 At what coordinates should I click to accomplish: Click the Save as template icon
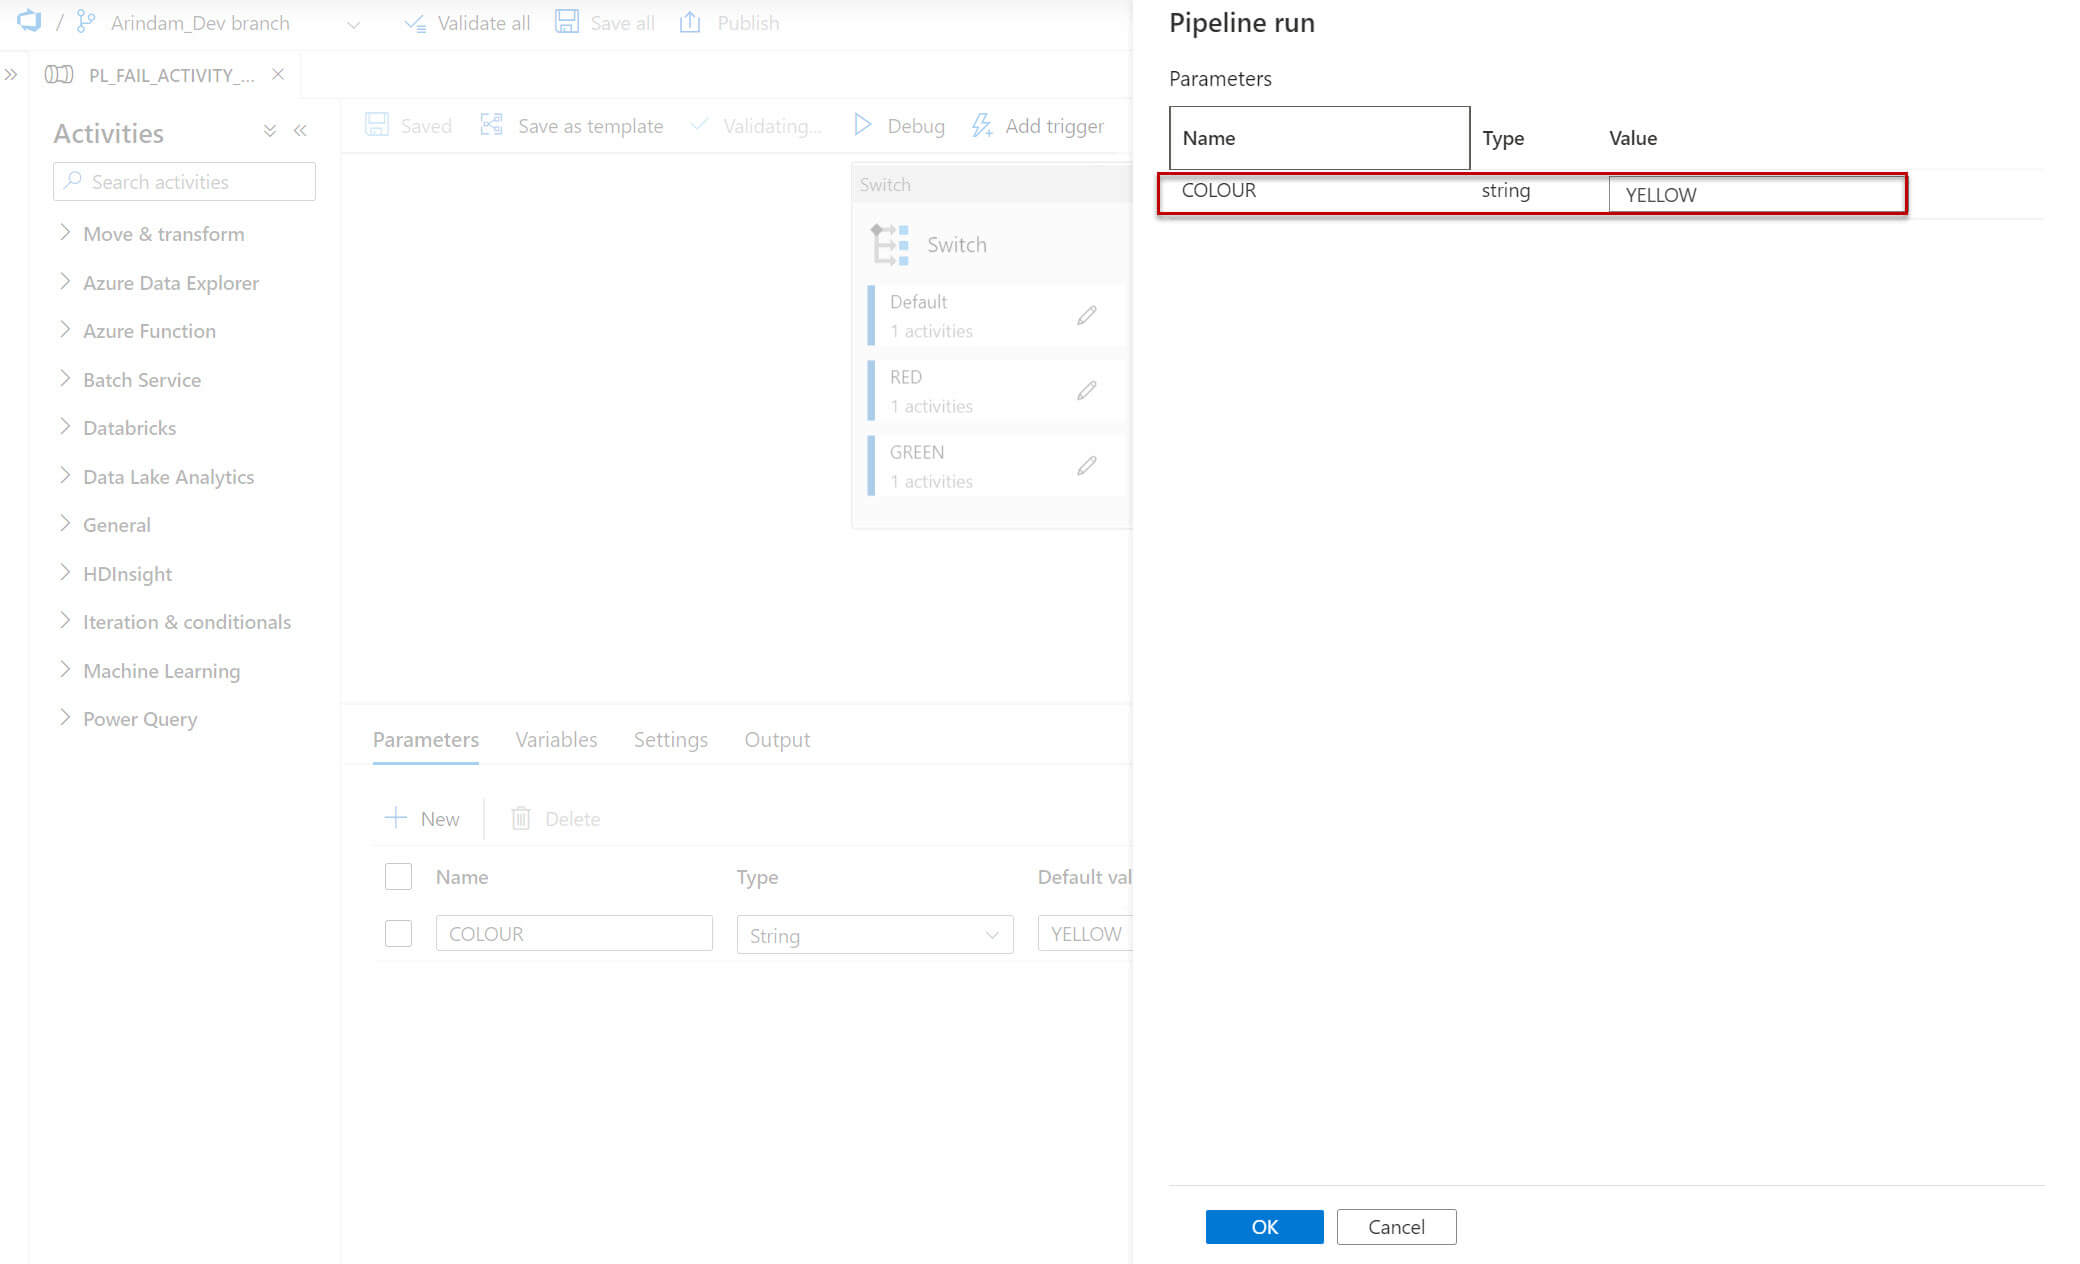[491, 125]
